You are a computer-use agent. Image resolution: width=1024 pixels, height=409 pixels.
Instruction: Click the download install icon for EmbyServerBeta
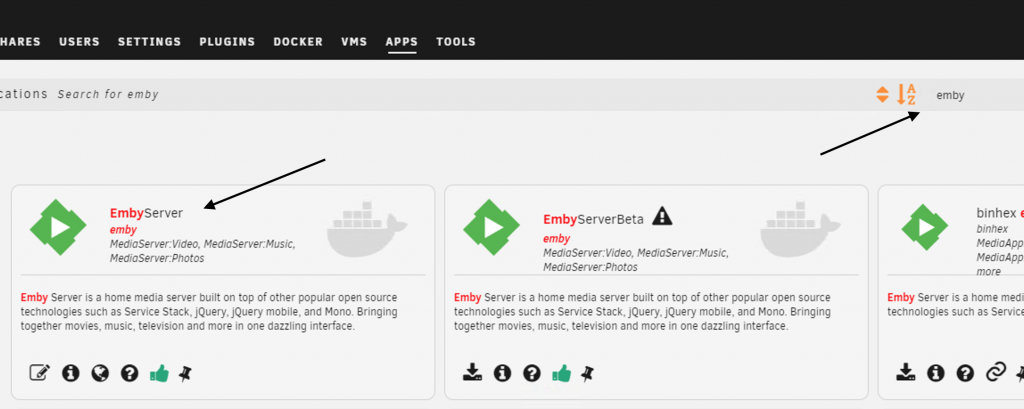coord(473,373)
